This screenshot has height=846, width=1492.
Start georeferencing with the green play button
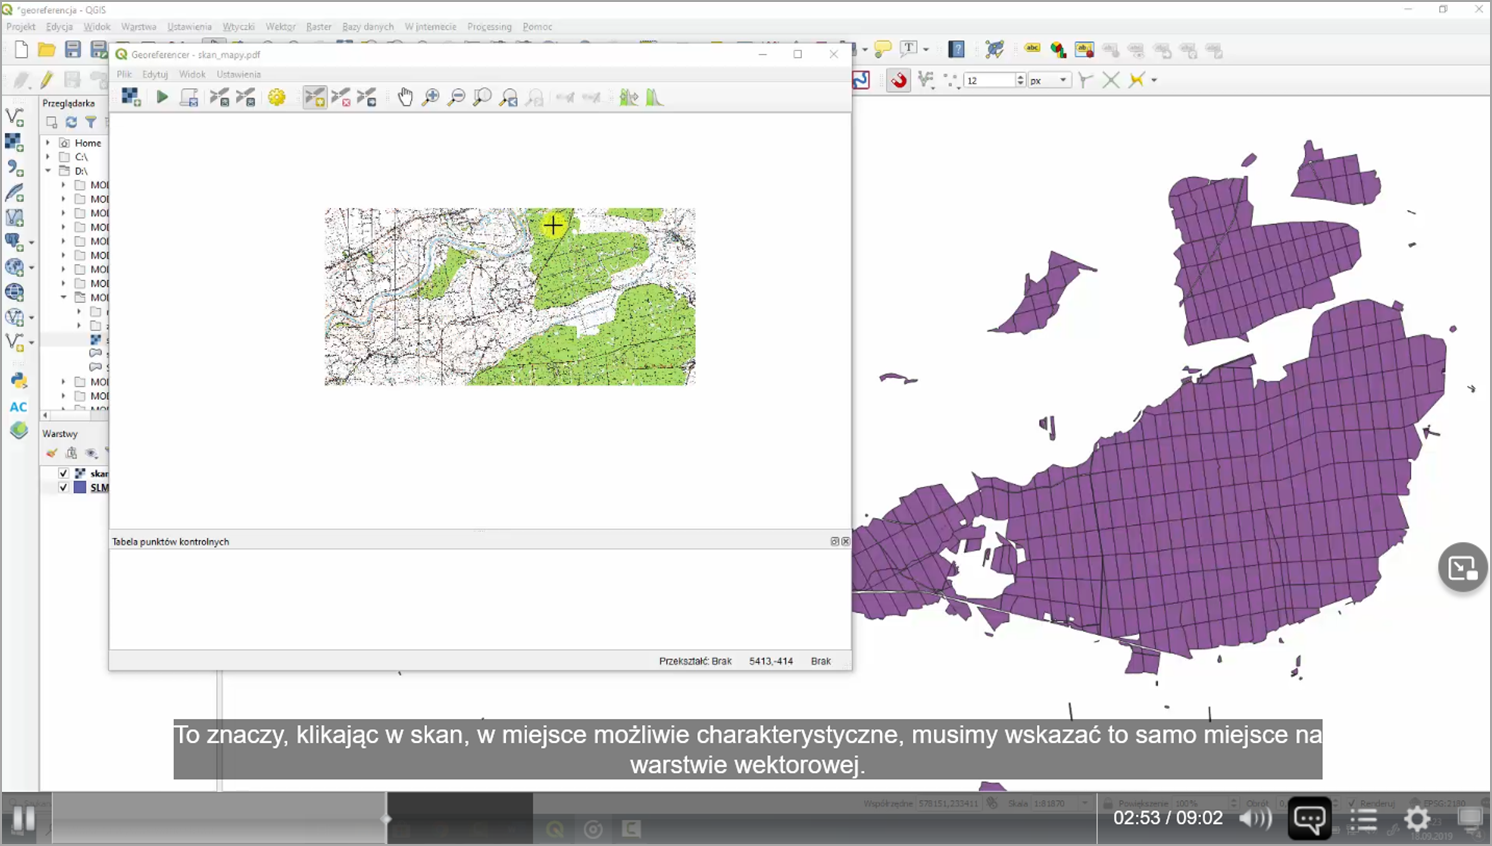pos(162,97)
